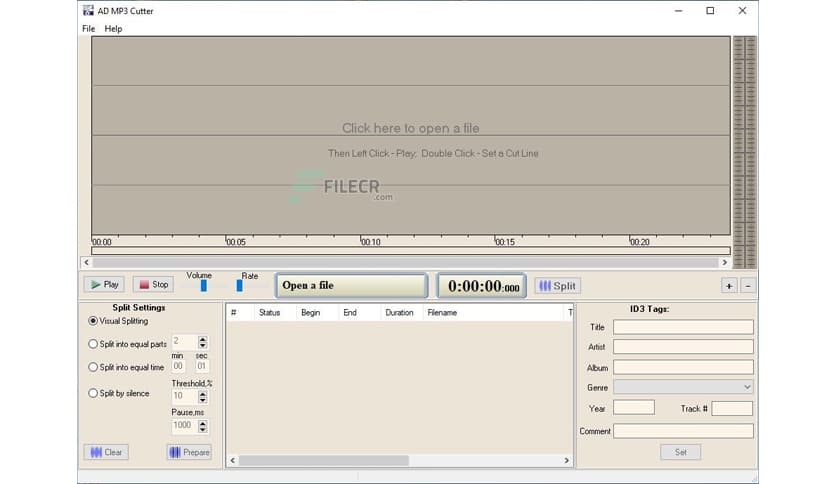Click the 00:05 timeline marker

pos(236,242)
